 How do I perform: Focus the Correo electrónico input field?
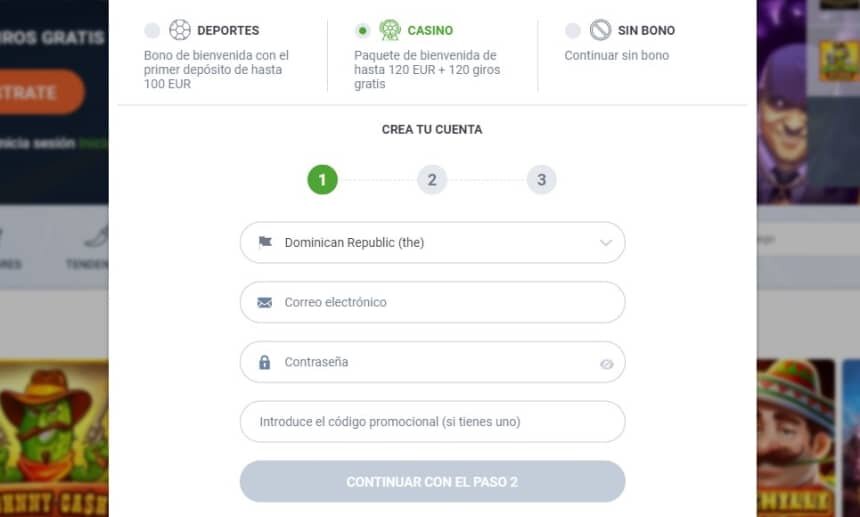point(440,302)
